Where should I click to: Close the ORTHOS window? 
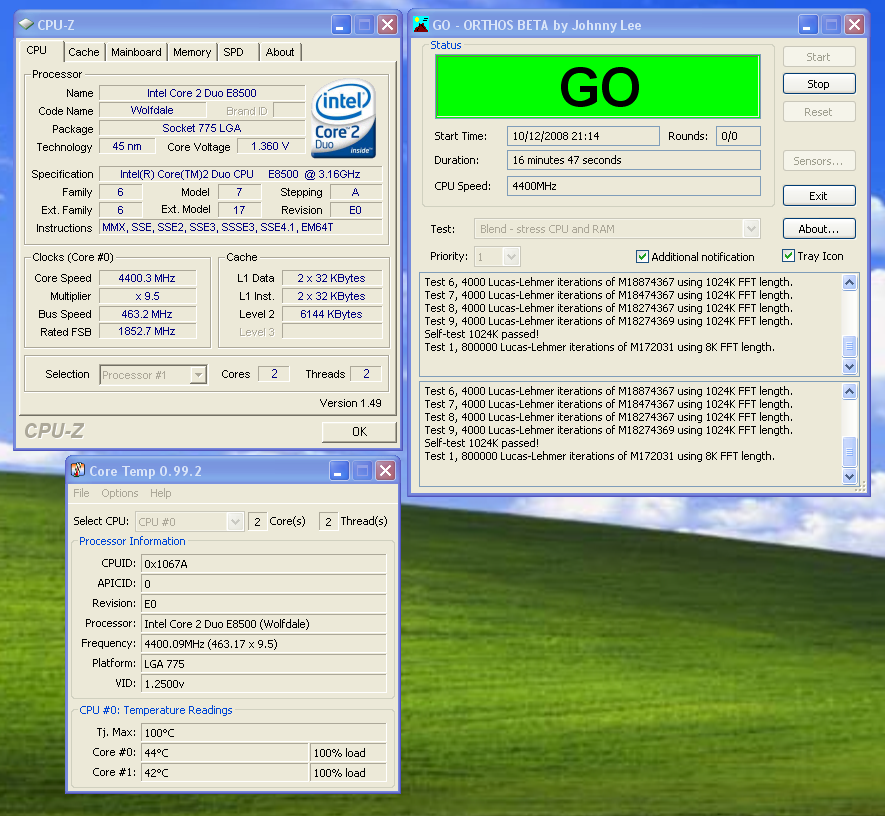[x=855, y=25]
